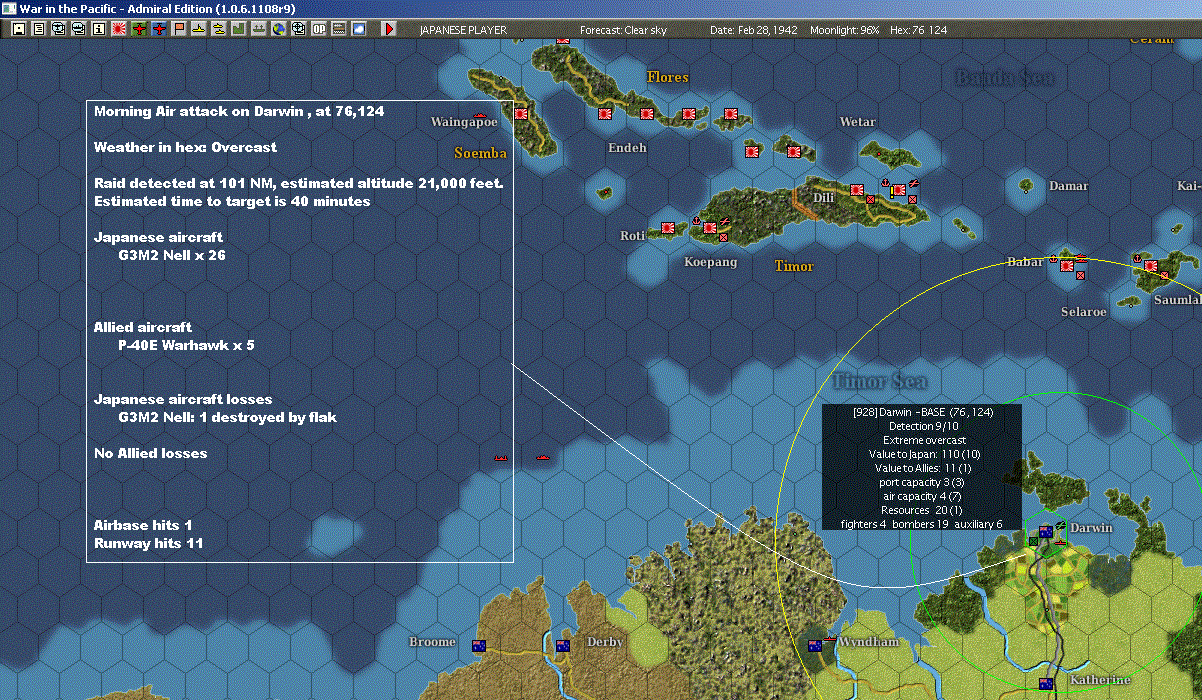Click the 'Raid detected at 101 NM' line
The height and width of the screenshot is (700, 1202).
(298, 183)
